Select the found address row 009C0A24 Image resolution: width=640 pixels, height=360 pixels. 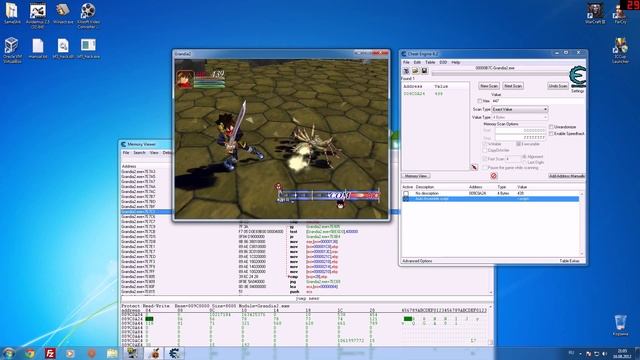[x=435, y=94]
